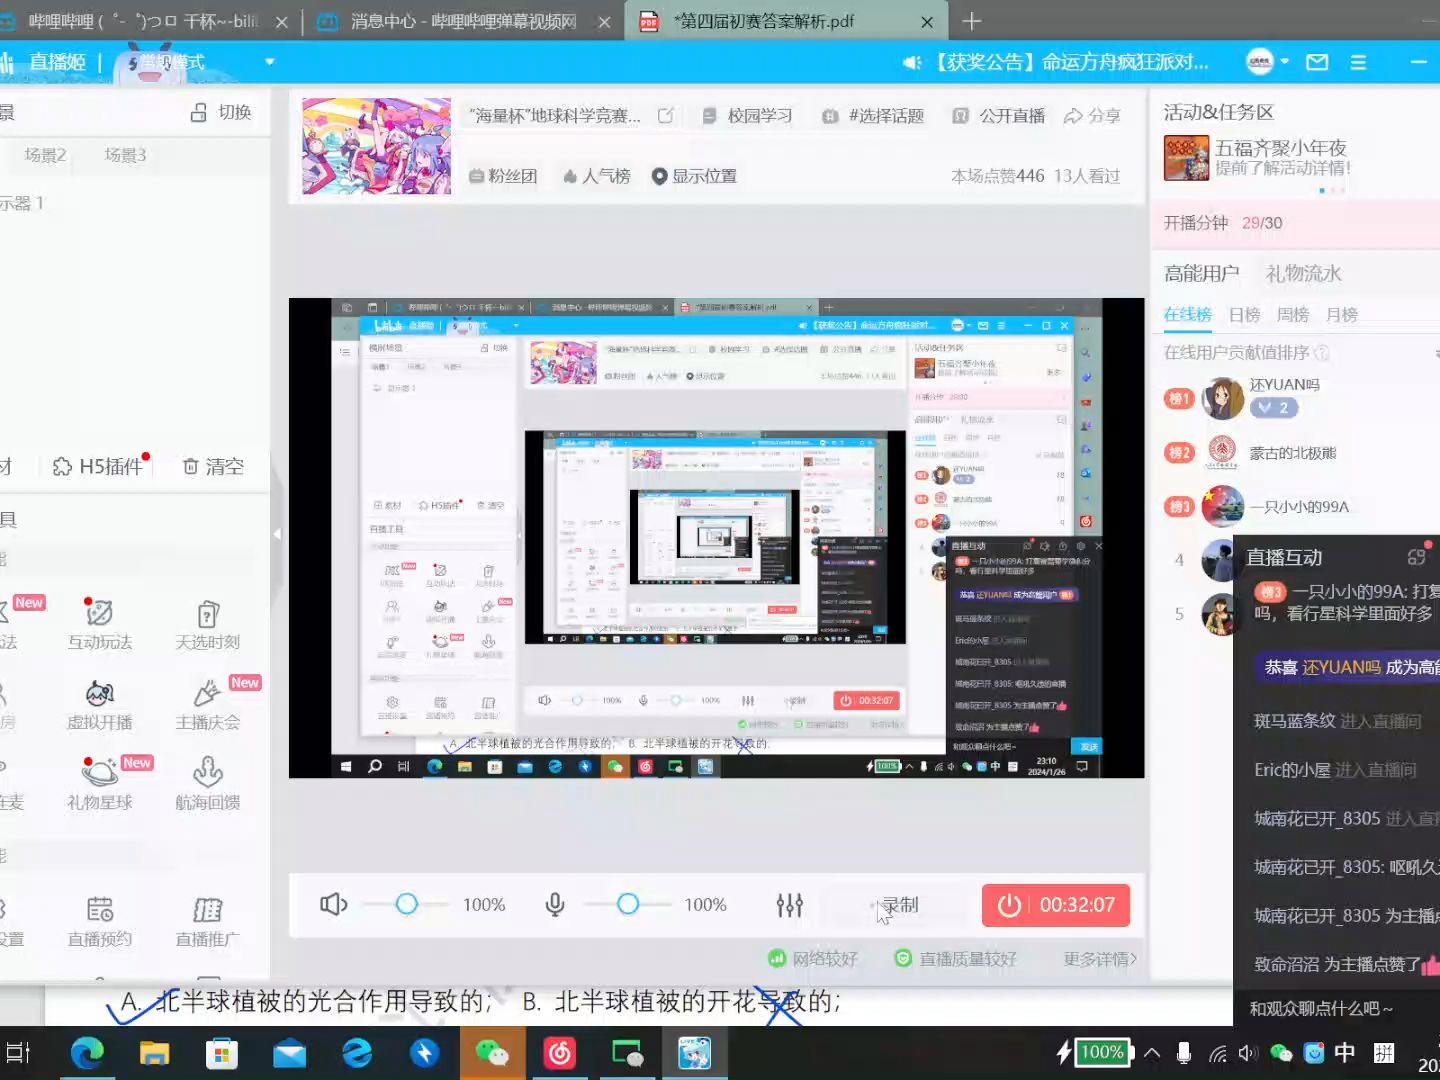Switch to the 礼物流水 tab
1440x1080 pixels.
coord(1304,273)
